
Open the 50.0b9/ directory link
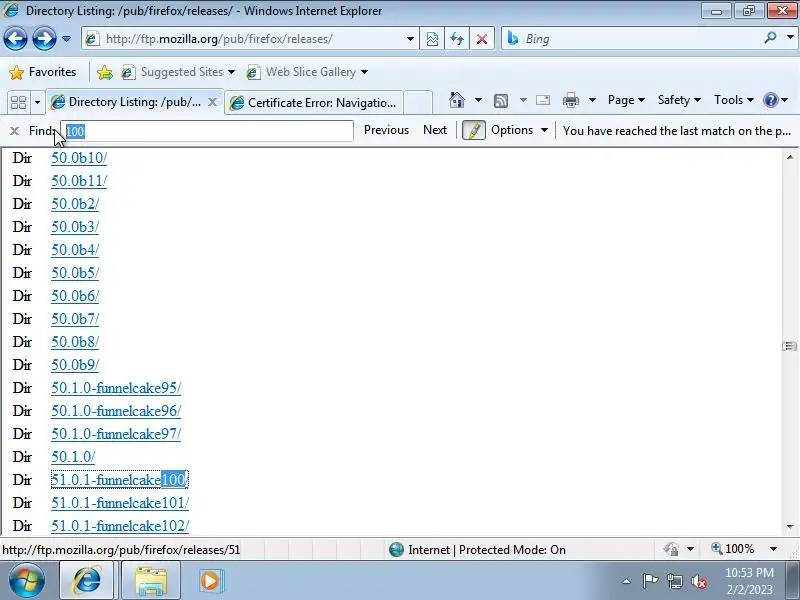(x=75, y=365)
